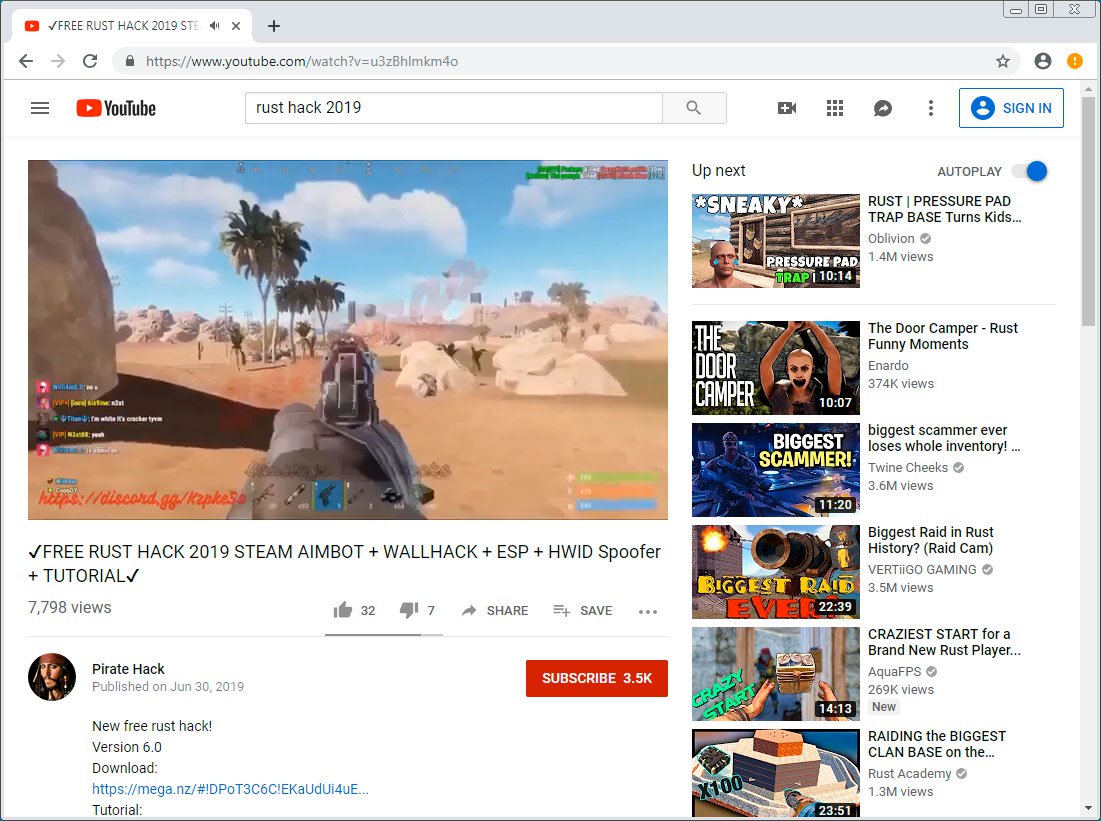This screenshot has height=821, width=1101.
Task: Click the Enardo channel name
Action: pos(888,365)
